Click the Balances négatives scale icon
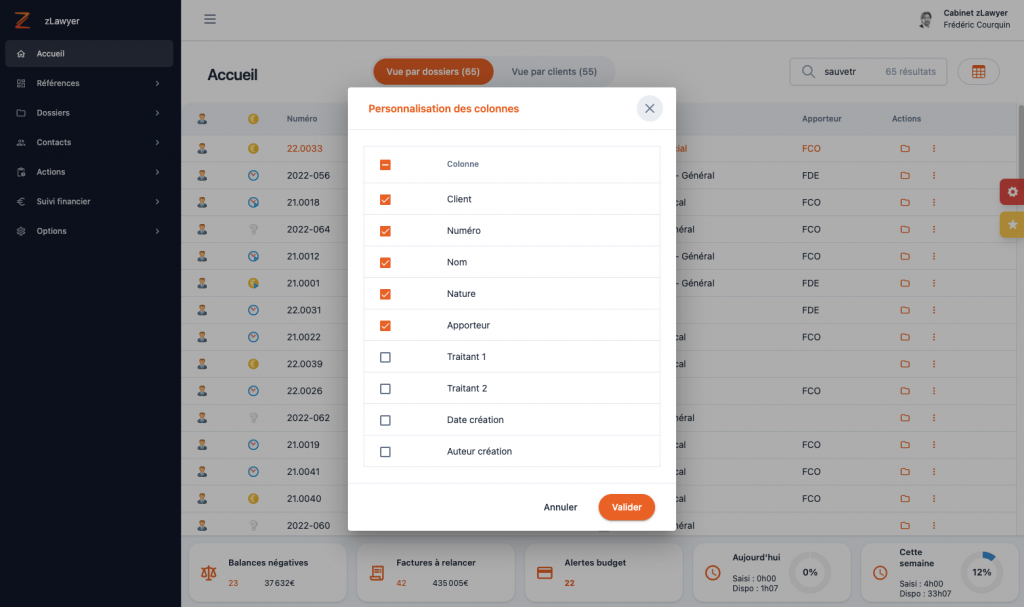This screenshot has width=1024, height=607. [209, 573]
